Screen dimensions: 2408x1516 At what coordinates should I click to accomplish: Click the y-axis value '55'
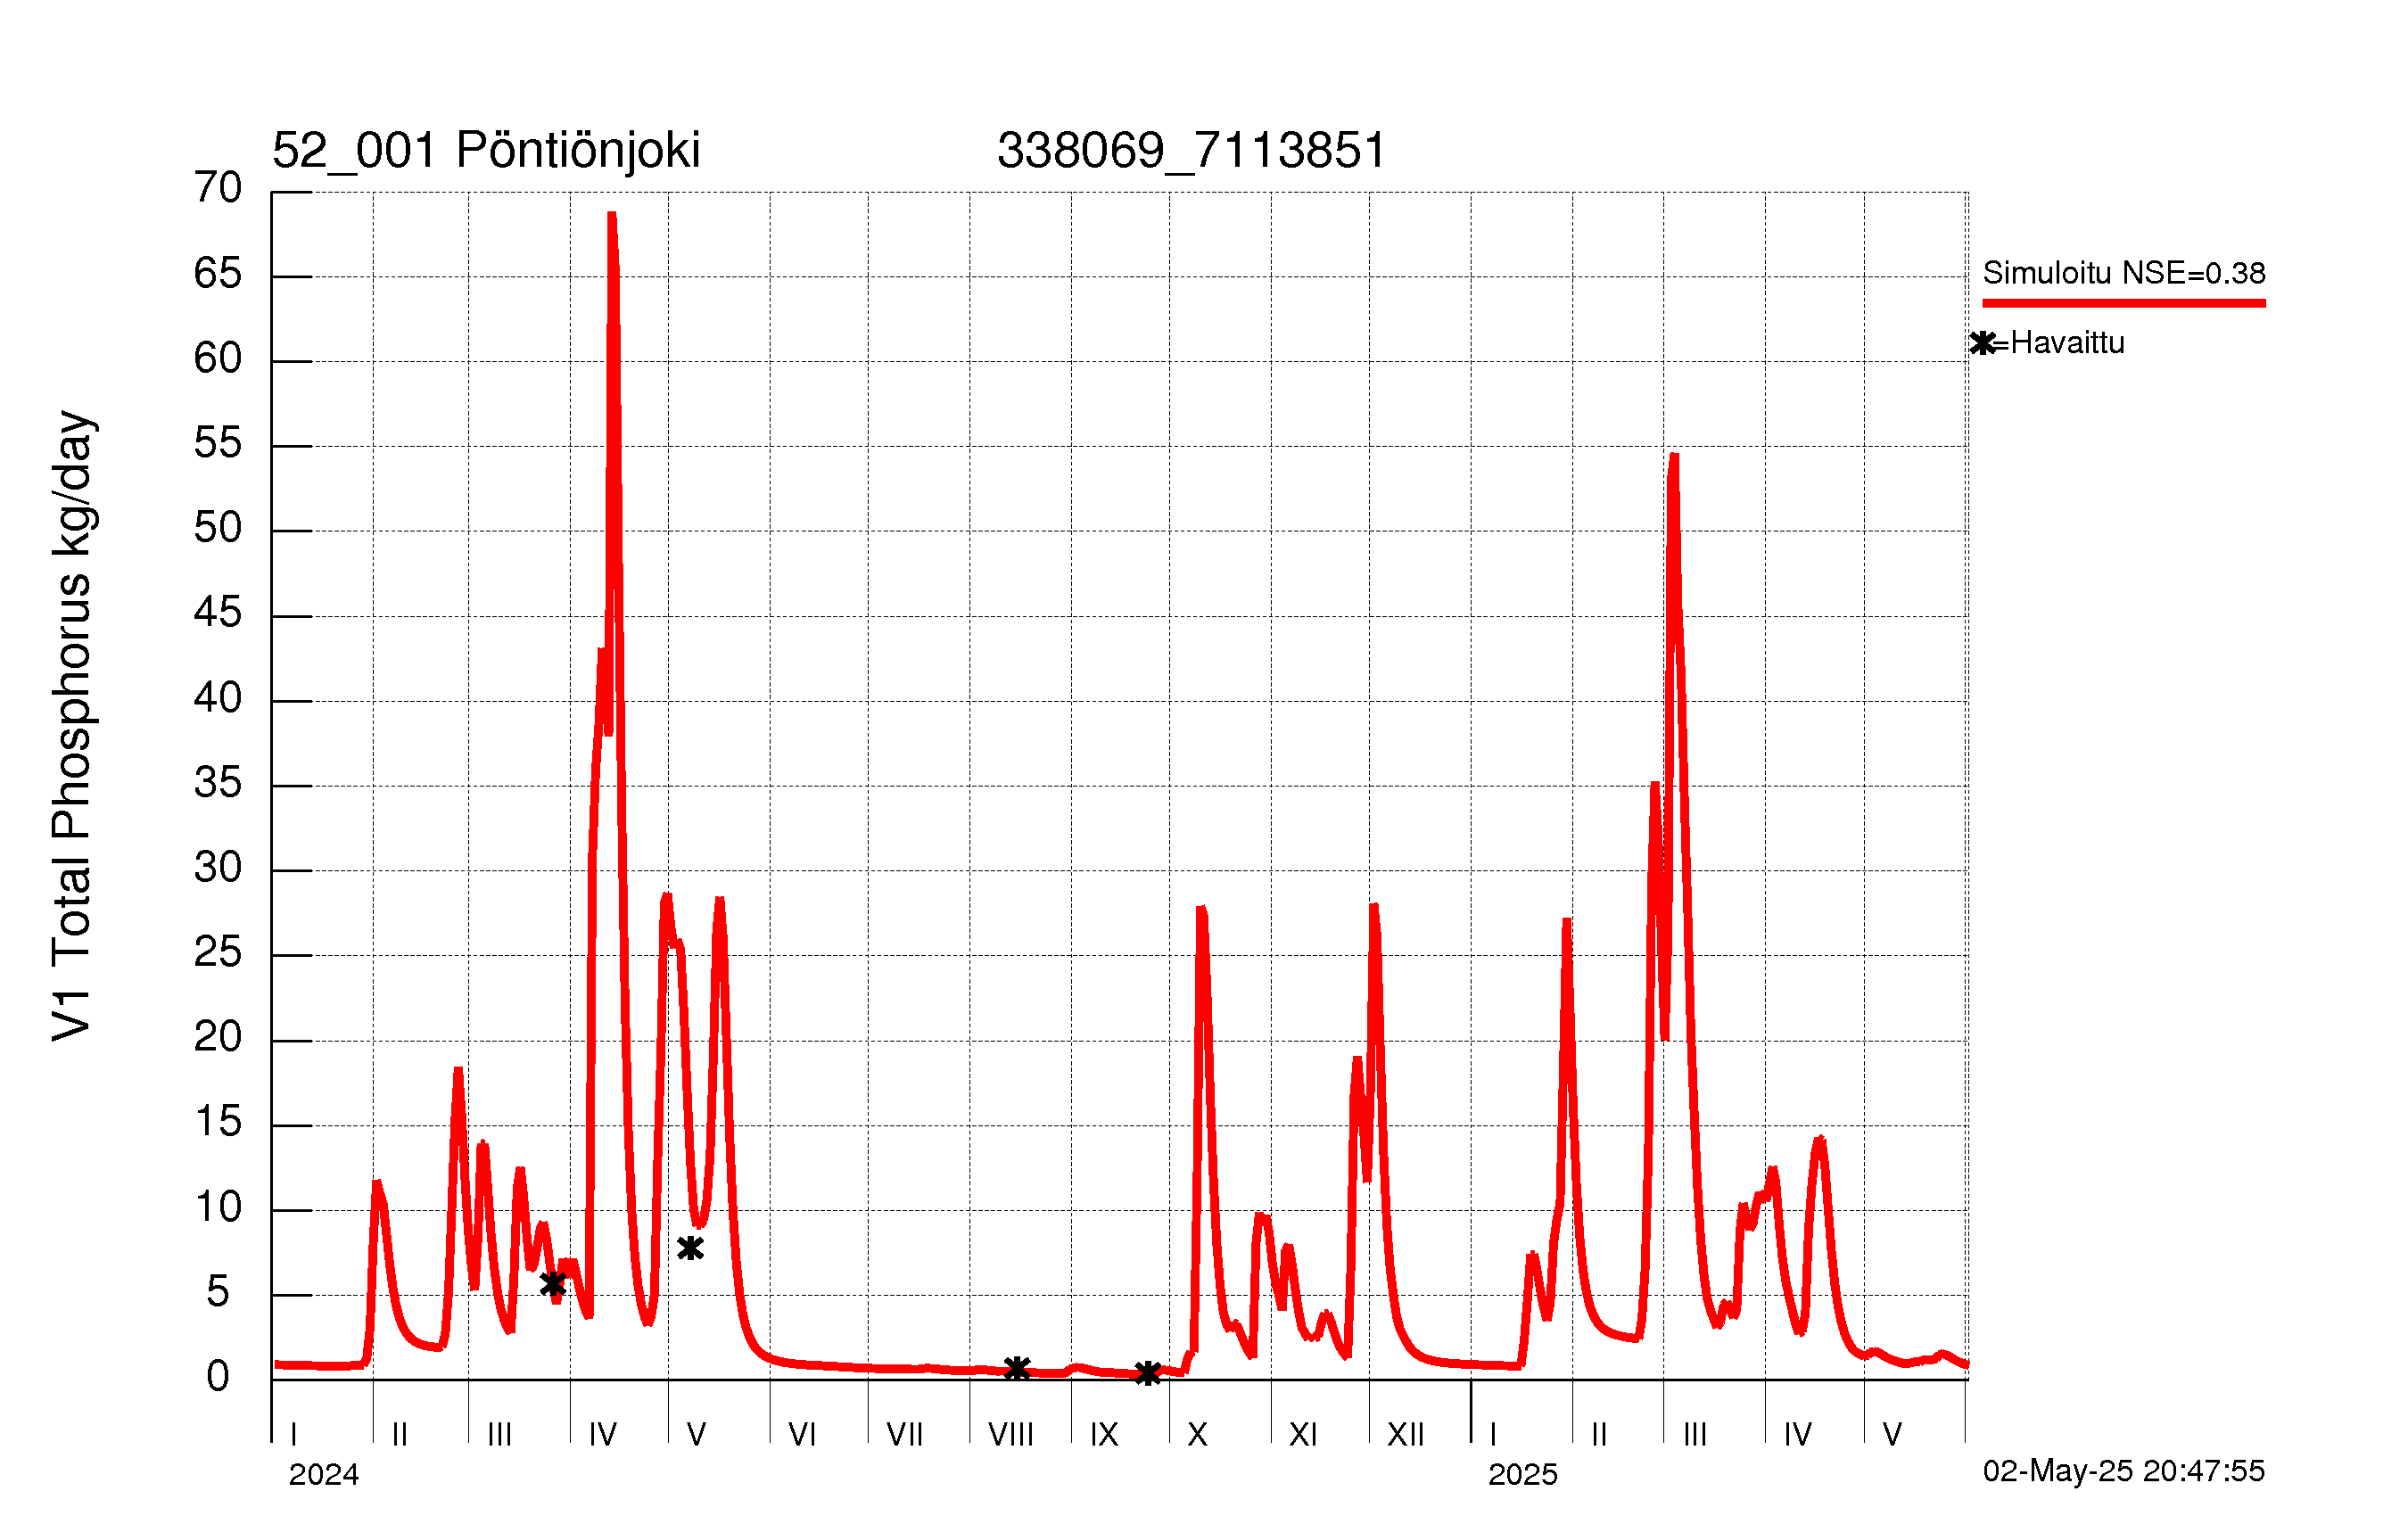coord(218,443)
